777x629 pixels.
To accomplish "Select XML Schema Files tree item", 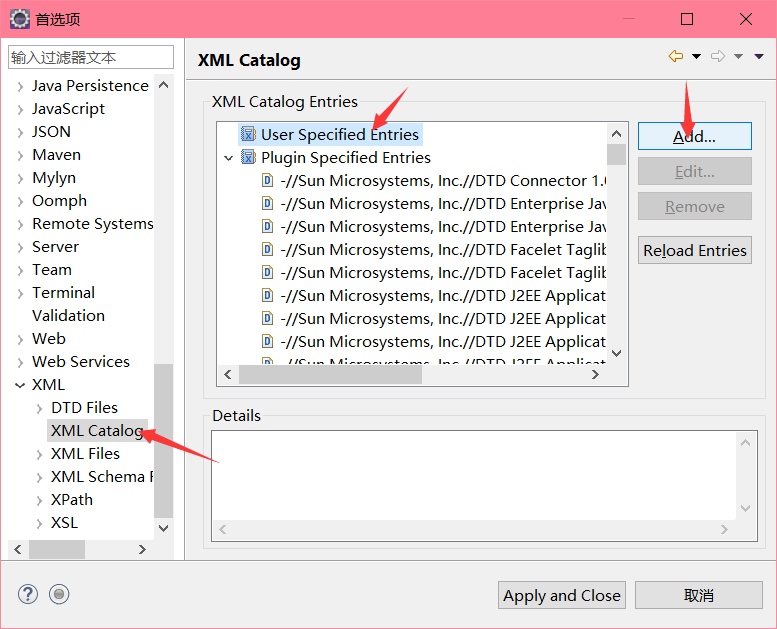I will [x=102, y=476].
